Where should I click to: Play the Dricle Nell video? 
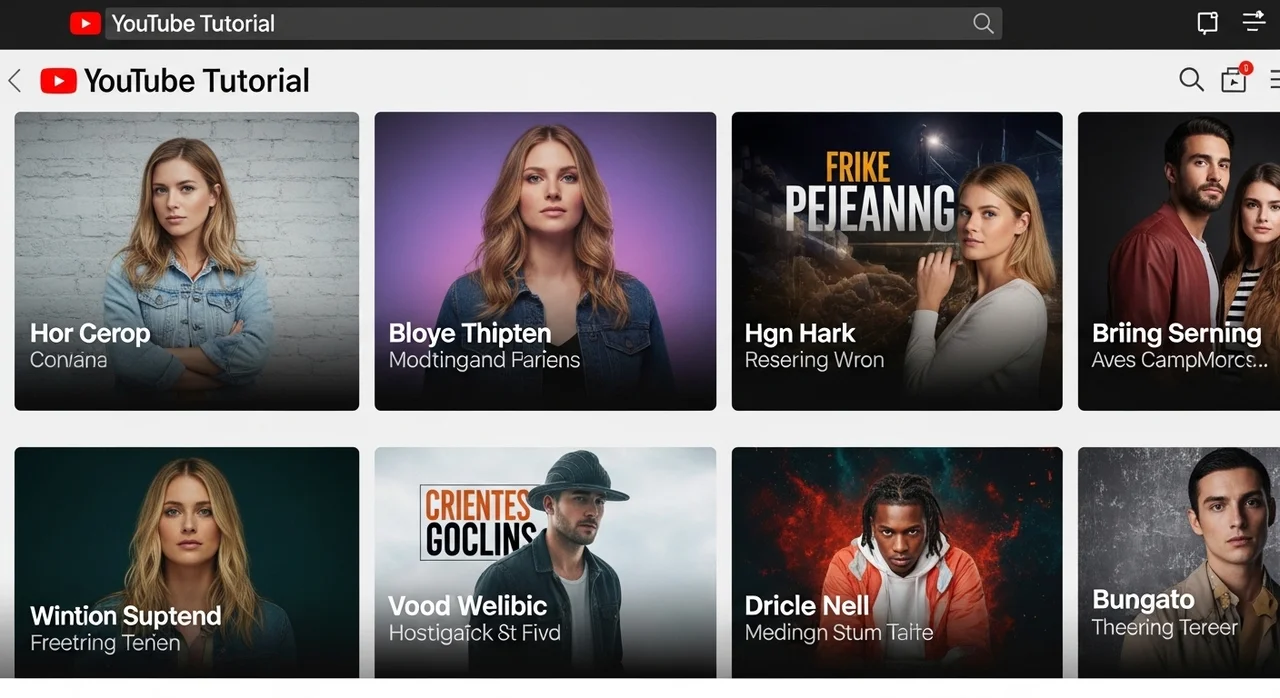(897, 562)
